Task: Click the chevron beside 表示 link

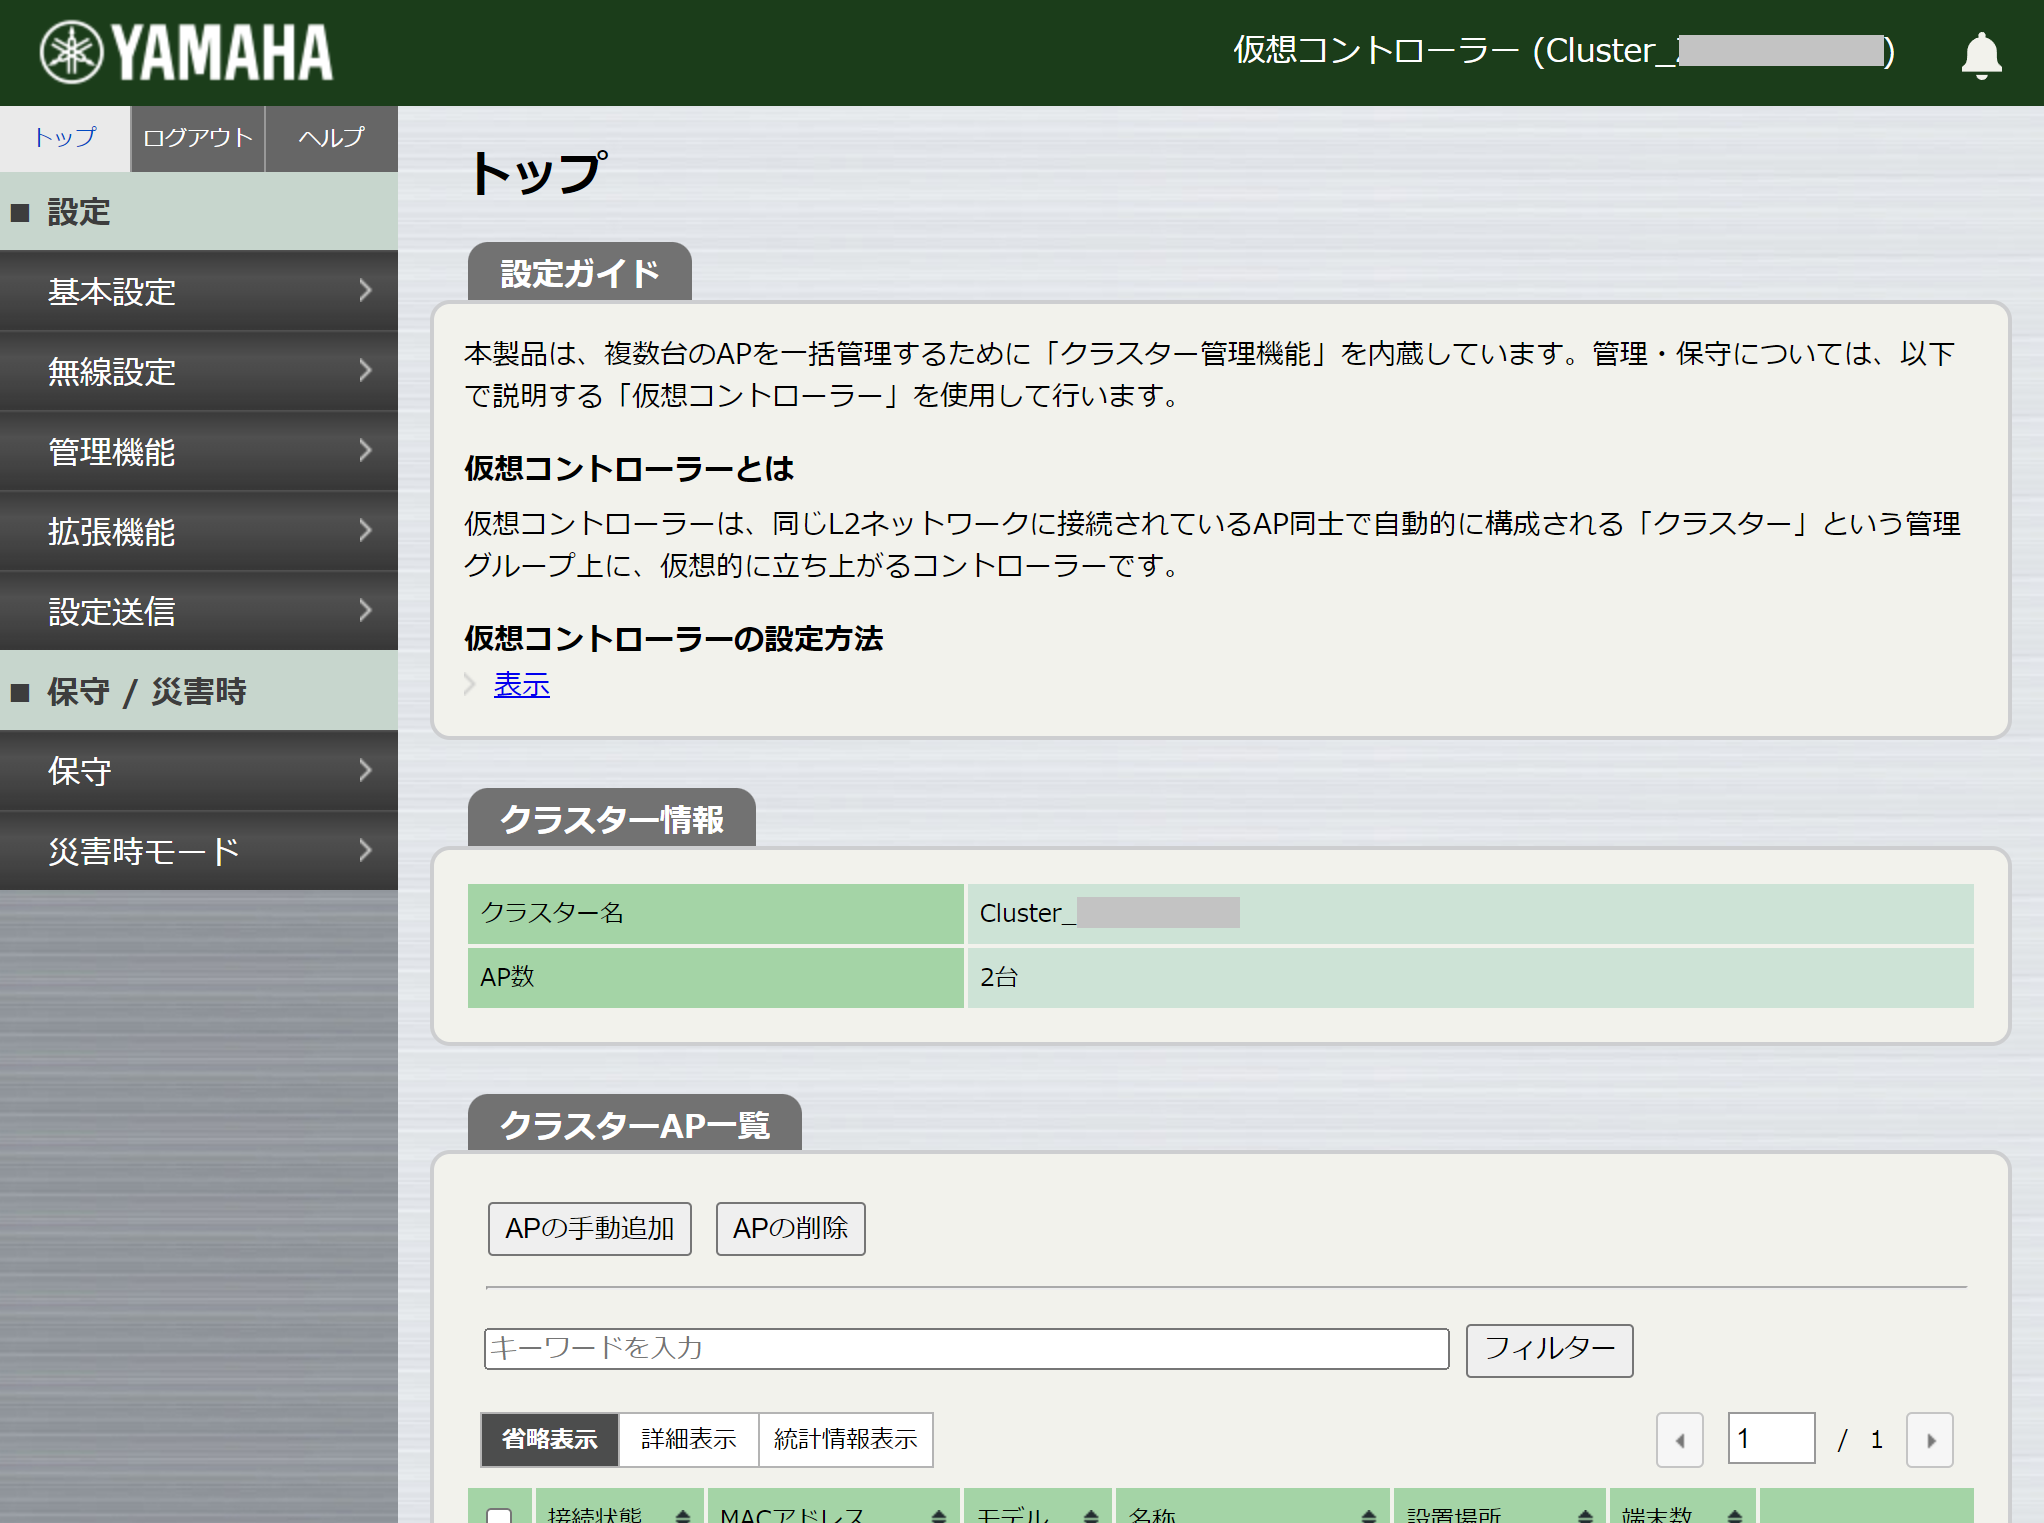Action: [x=470, y=684]
